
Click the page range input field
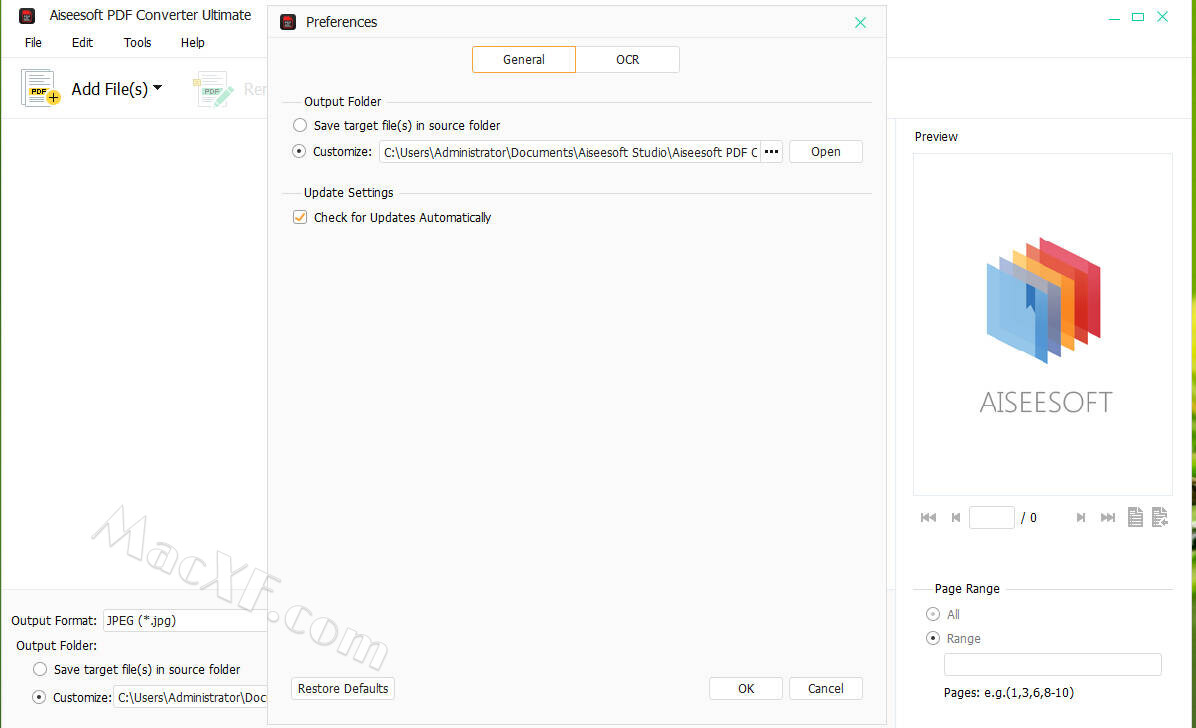coord(1052,664)
